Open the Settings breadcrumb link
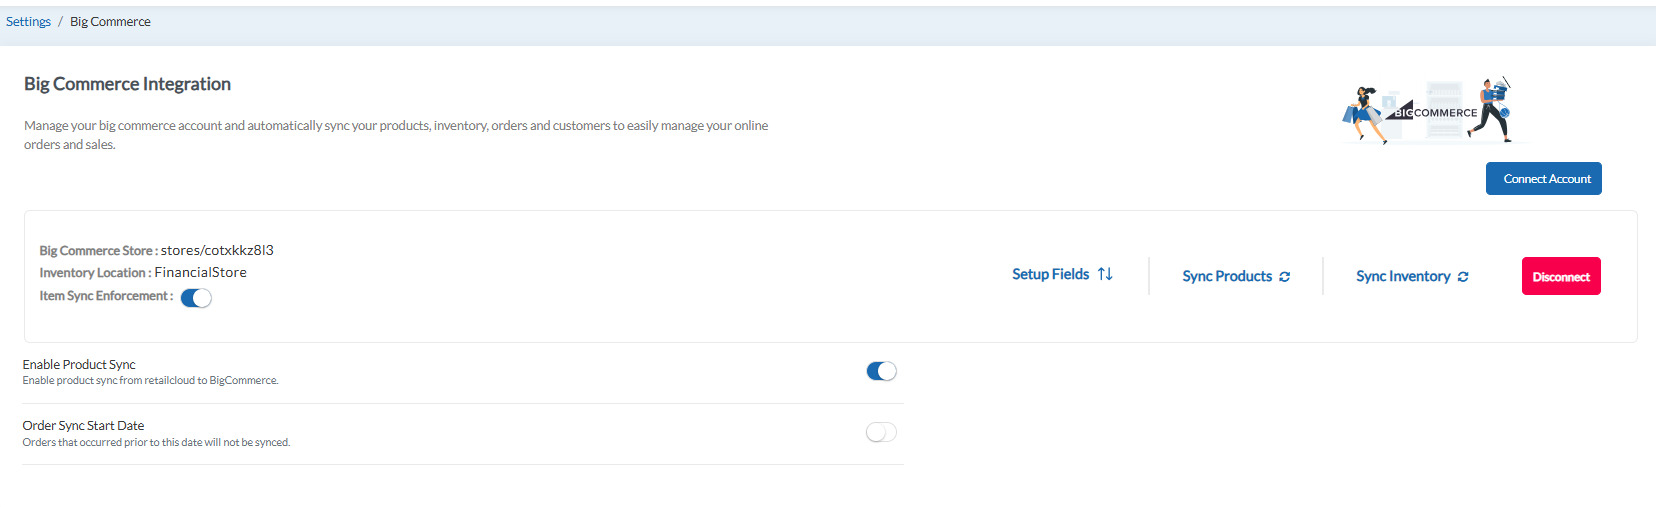Viewport: 1656px width, 507px height. coord(28,22)
